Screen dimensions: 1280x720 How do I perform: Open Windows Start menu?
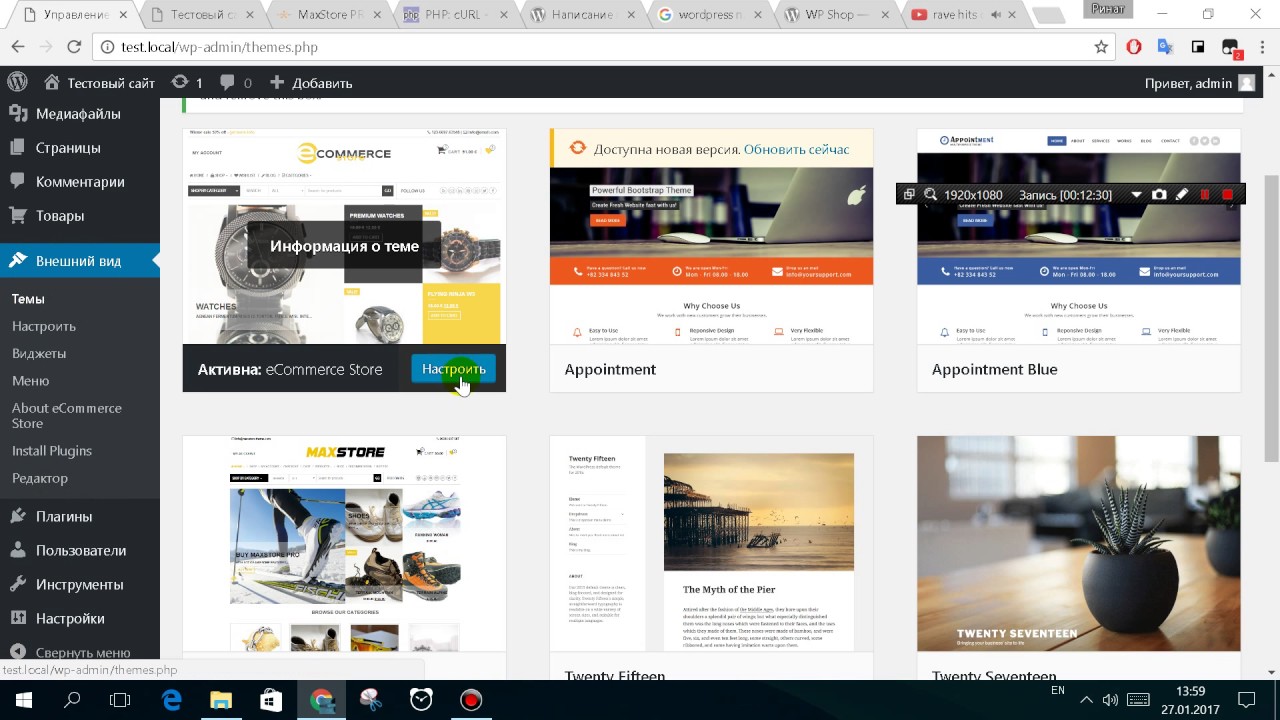(x=23, y=700)
